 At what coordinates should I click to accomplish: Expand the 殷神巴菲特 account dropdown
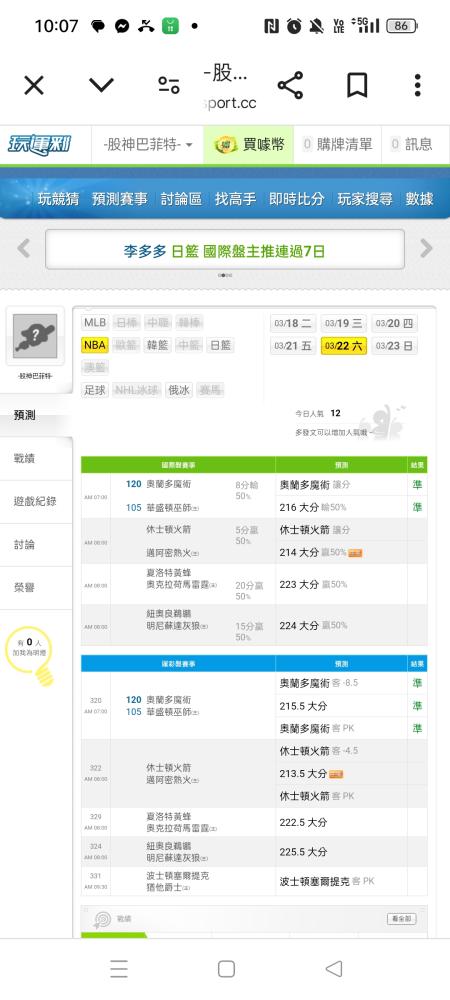tap(148, 145)
